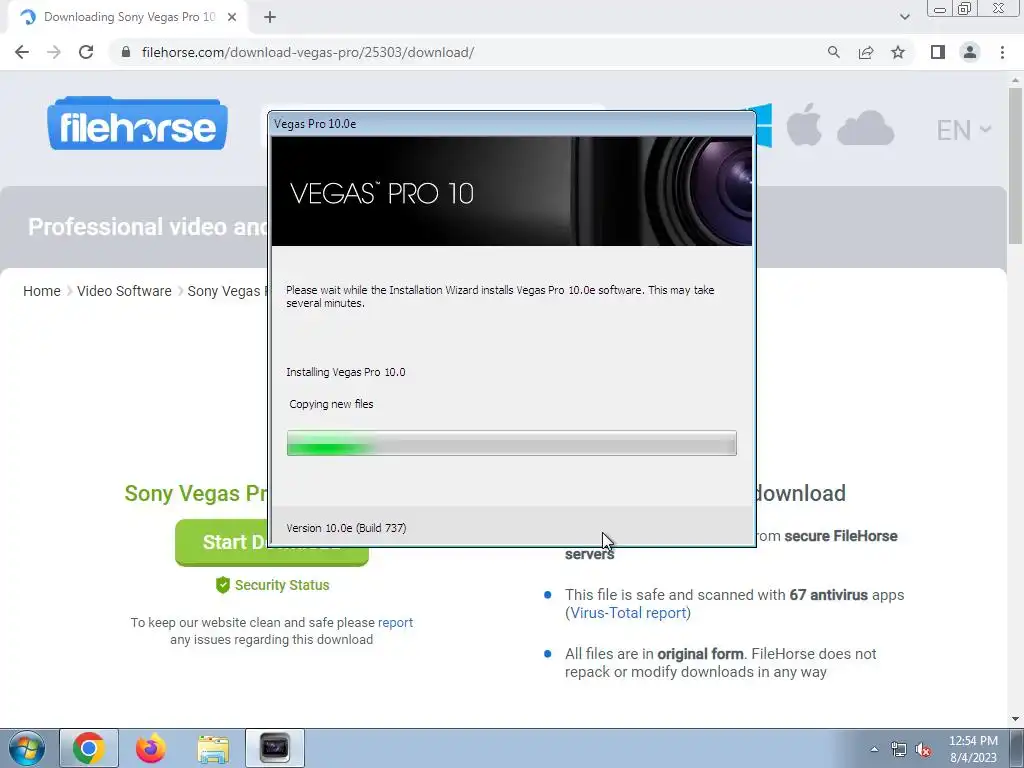The height and width of the screenshot is (768, 1024).
Task: Open a new browser tab
Action: (x=270, y=17)
